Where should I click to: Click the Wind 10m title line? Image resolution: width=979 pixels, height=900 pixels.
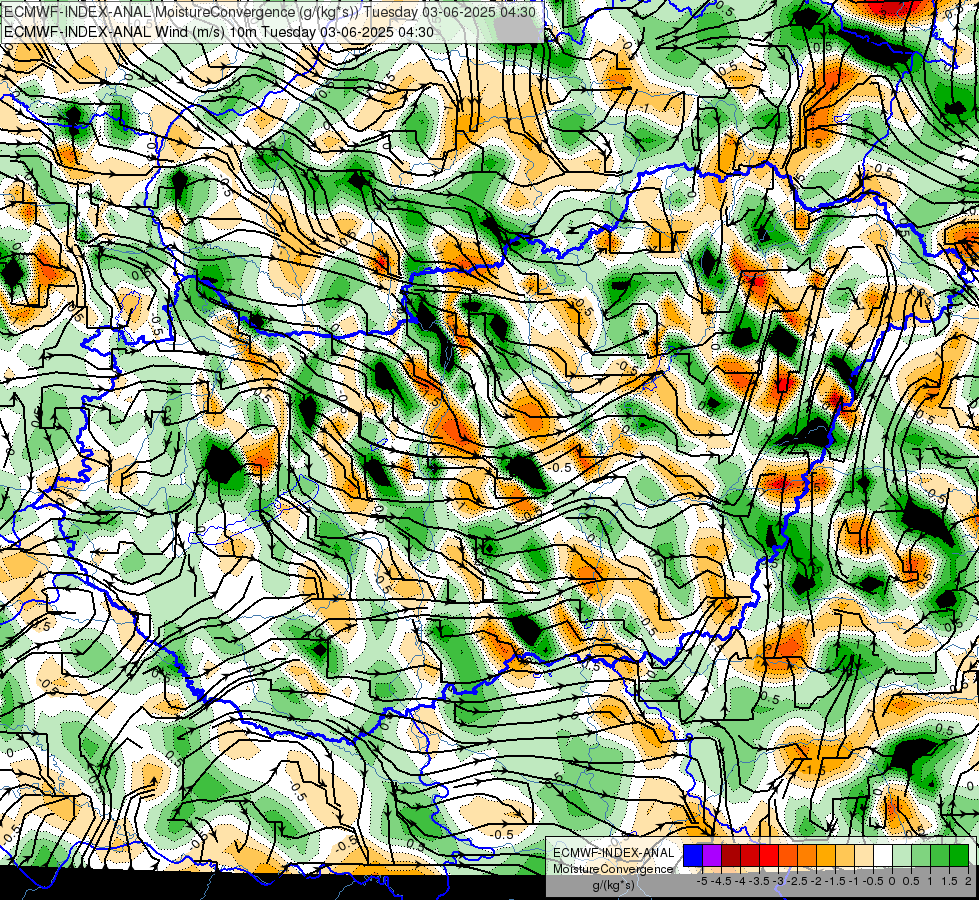point(219,32)
